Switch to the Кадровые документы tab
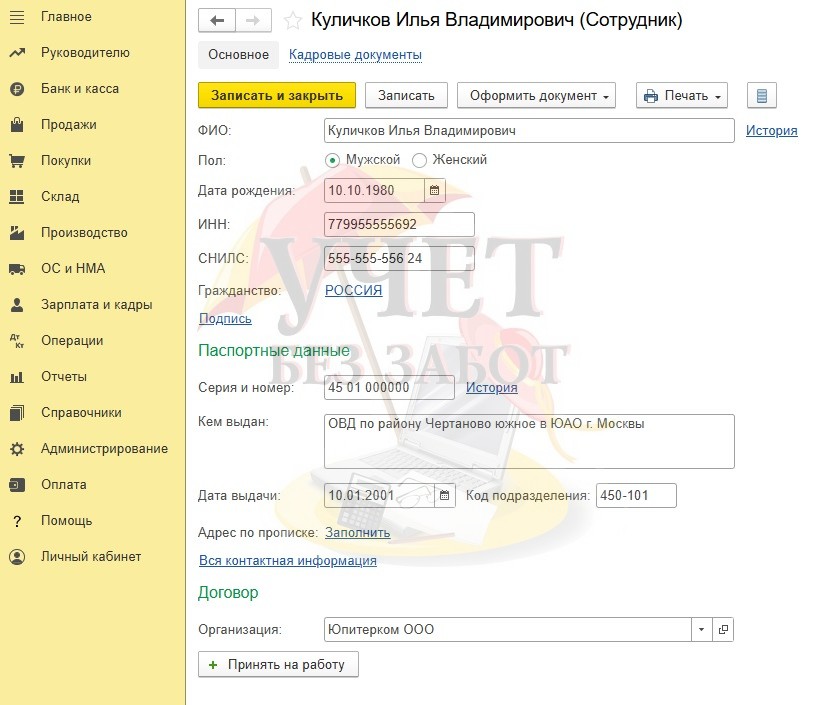Screen dimensions: 825x705 355,55
